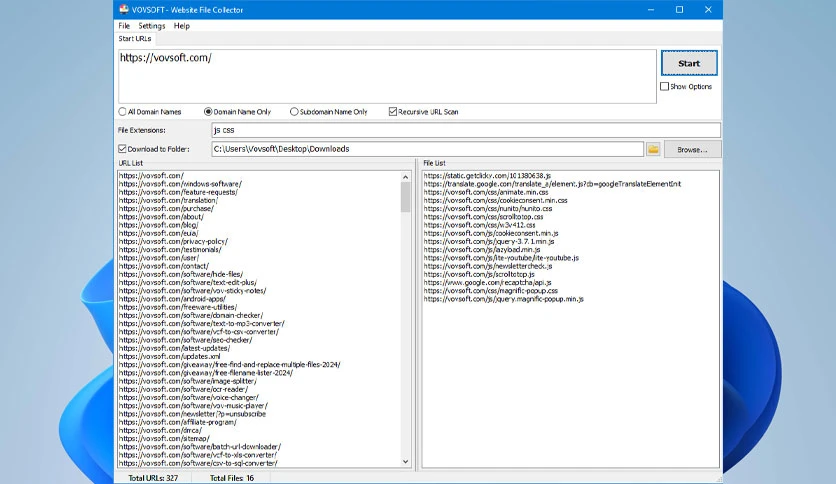This screenshot has width=836, height=484.
Task: Select css/magnific-popup.css file row
Action: pos(491,291)
